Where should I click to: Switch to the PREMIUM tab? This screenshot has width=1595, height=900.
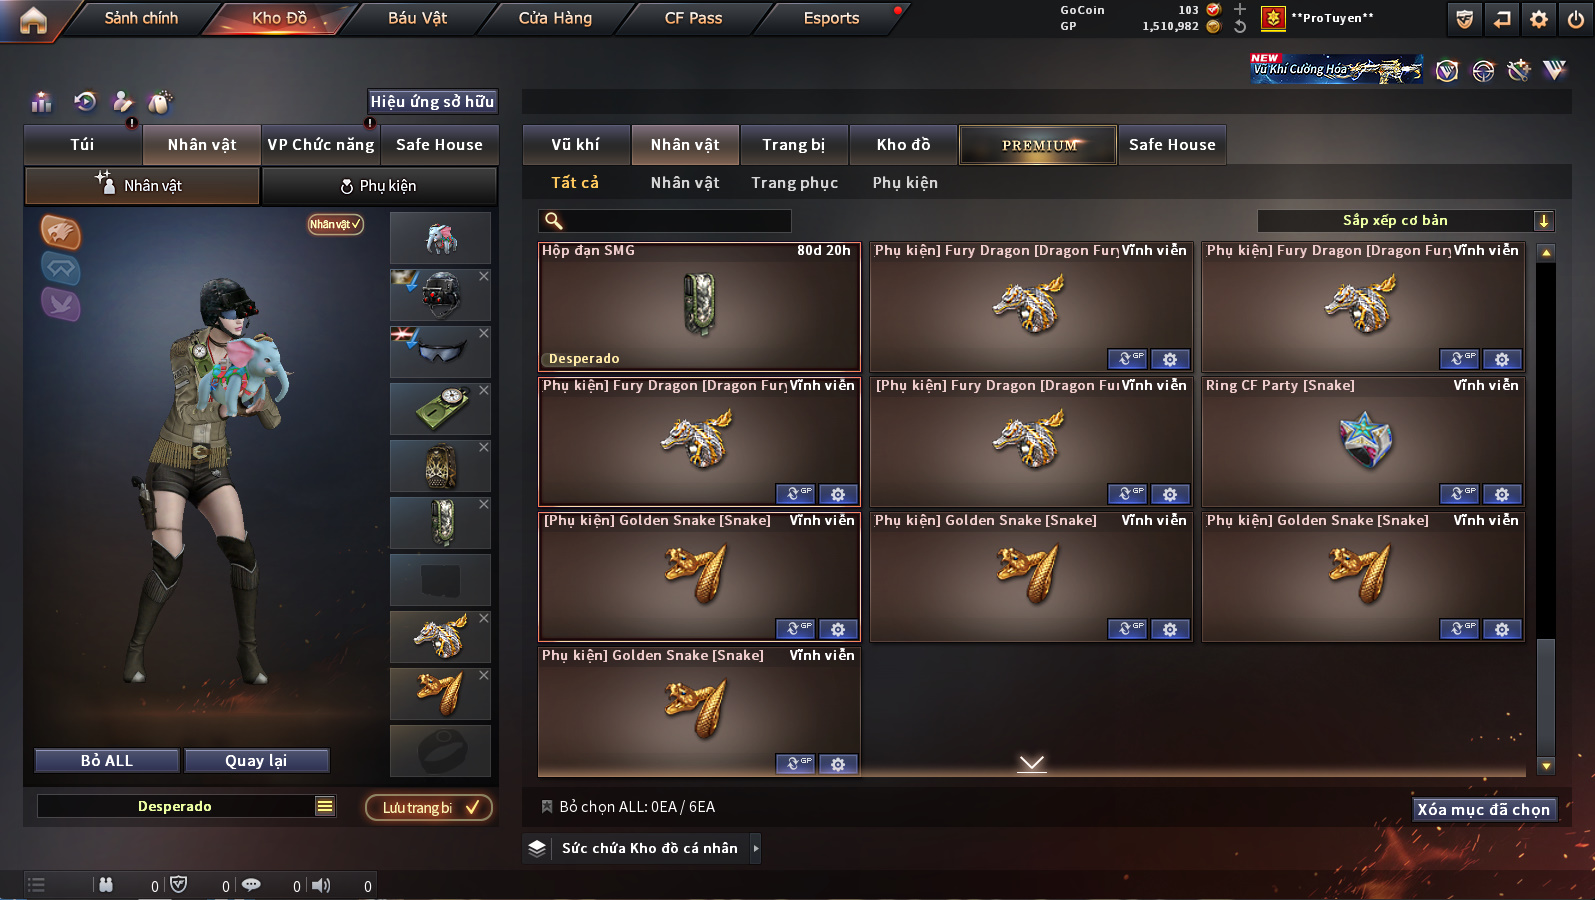point(1038,145)
